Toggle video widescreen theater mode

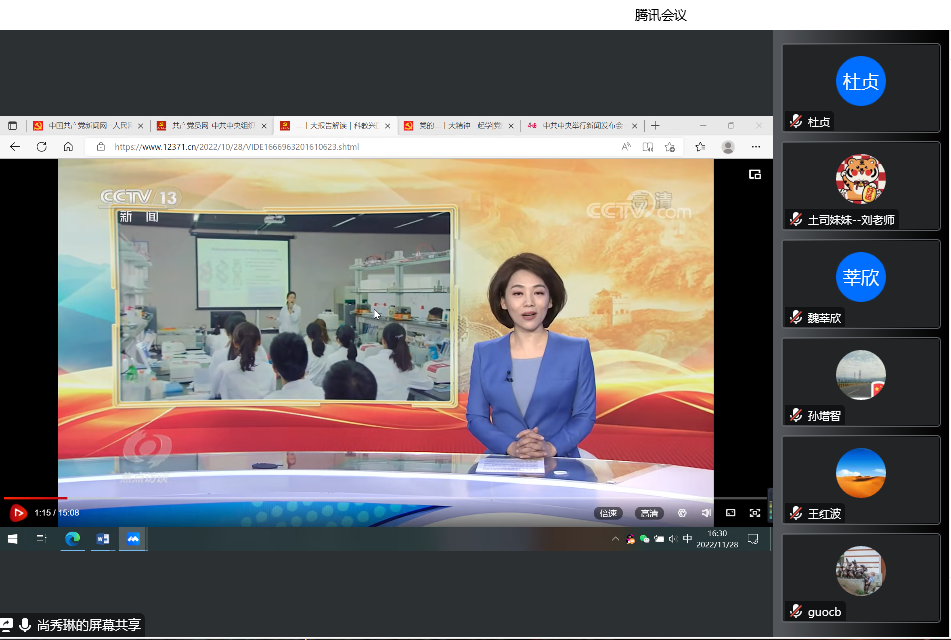[730, 513]
